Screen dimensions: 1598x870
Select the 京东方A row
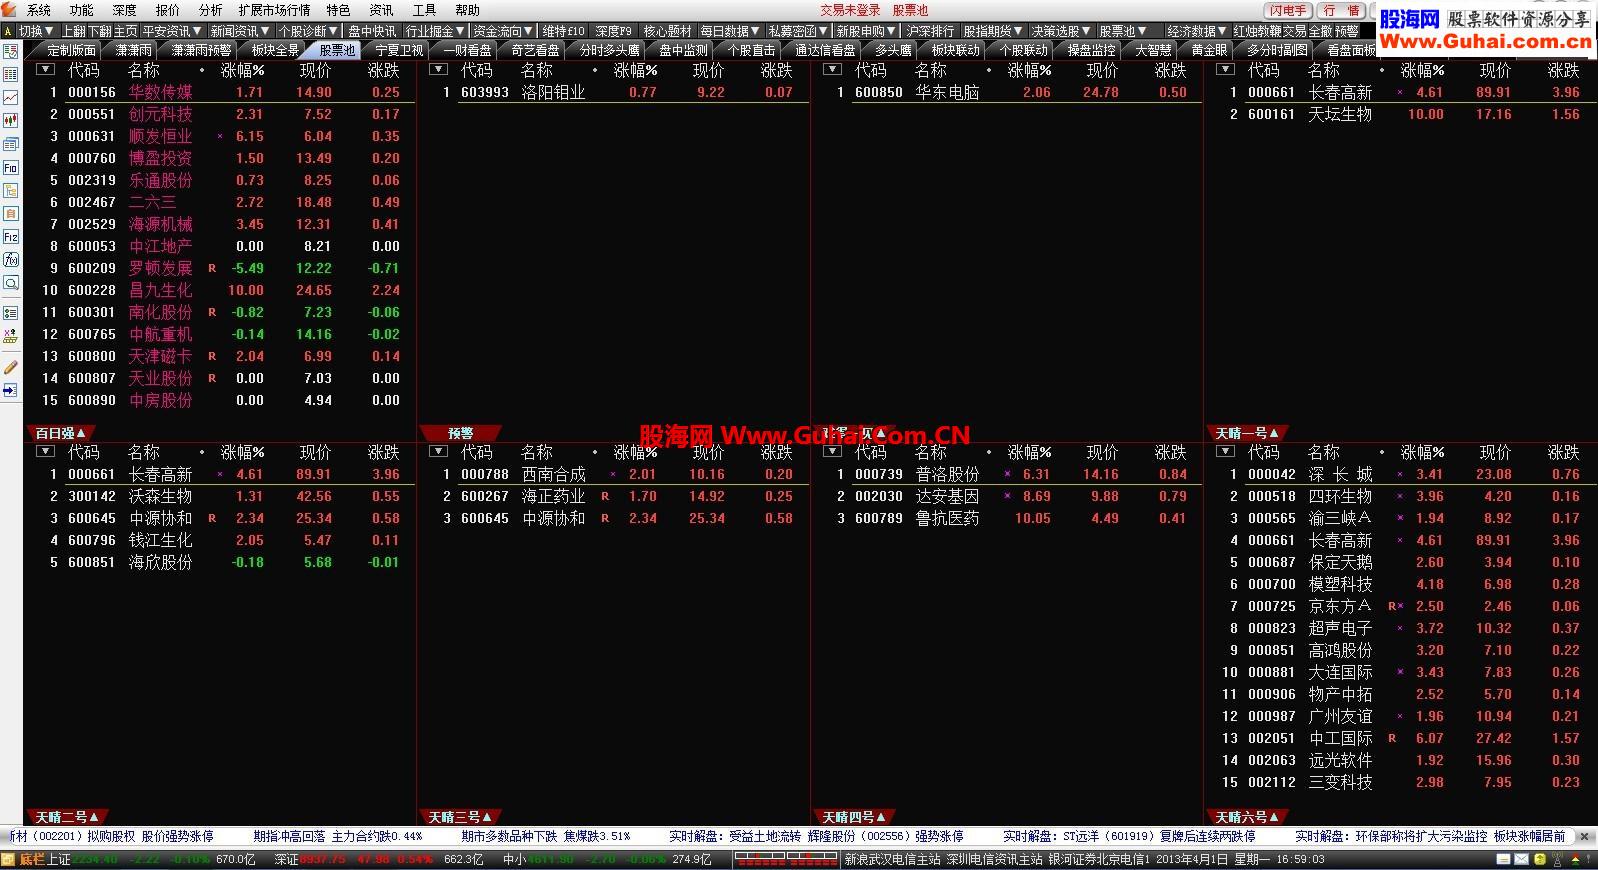pos(1402,606)
